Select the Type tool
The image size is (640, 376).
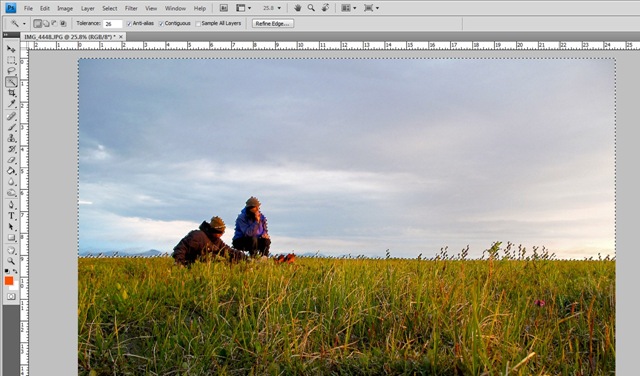pos(11,216)
